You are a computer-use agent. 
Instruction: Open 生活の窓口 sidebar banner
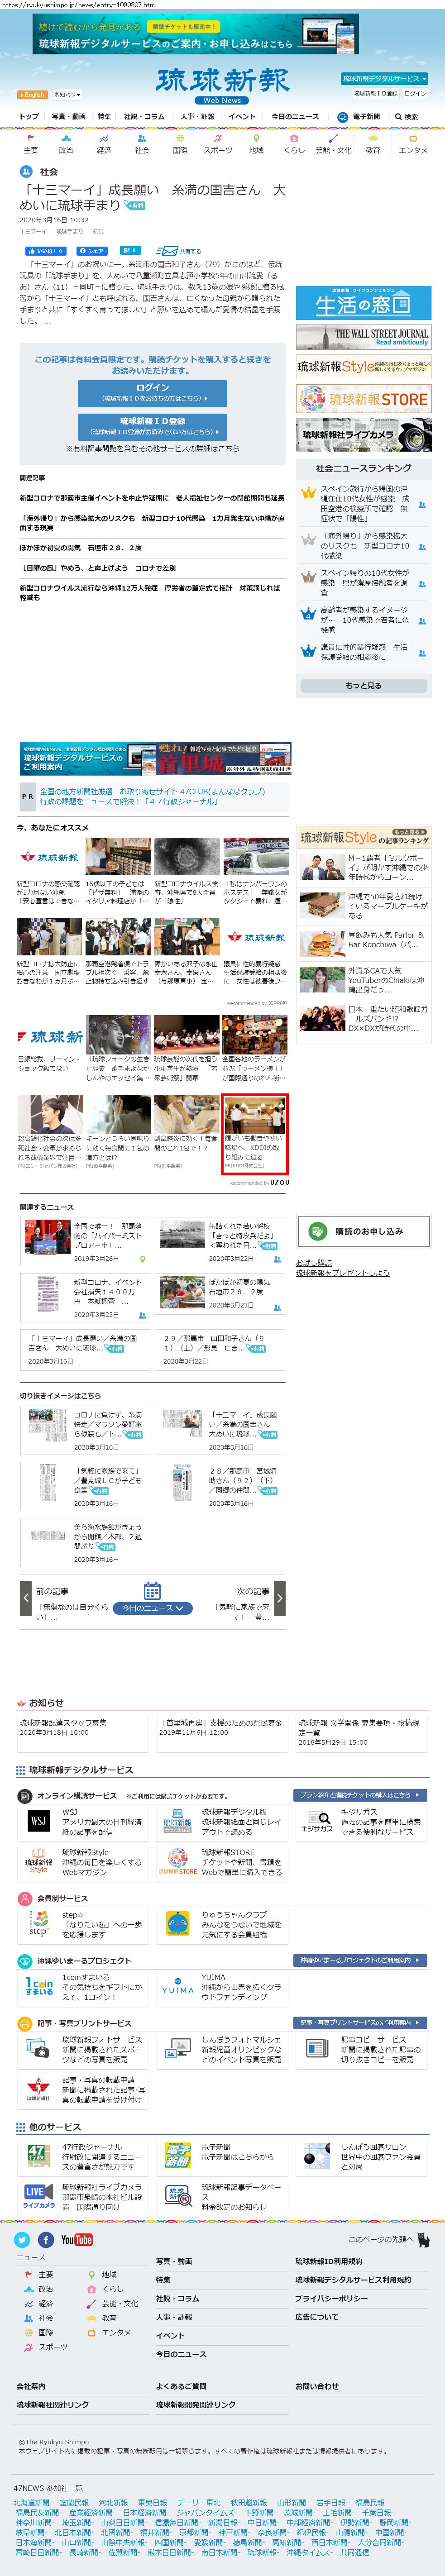tap(364, 303)
